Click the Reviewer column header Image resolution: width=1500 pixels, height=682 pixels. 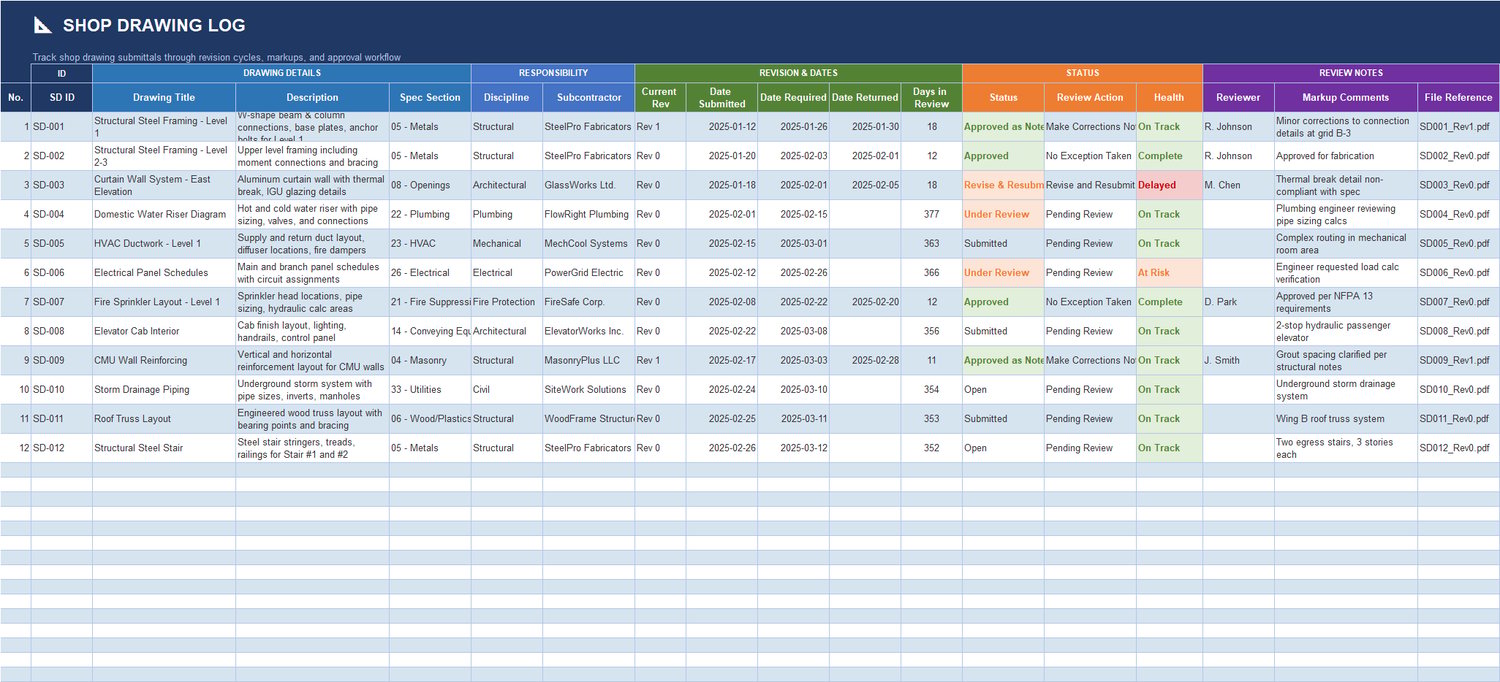[x=1238, y=97]
